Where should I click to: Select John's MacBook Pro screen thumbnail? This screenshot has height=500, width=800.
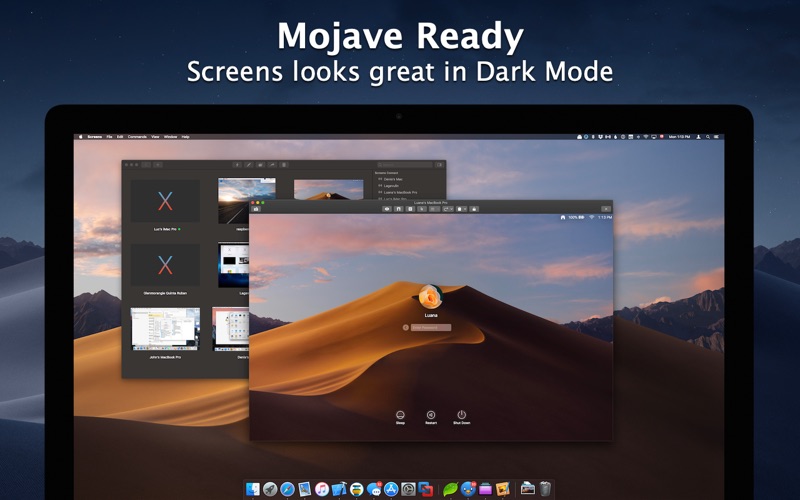pos(165,329)
